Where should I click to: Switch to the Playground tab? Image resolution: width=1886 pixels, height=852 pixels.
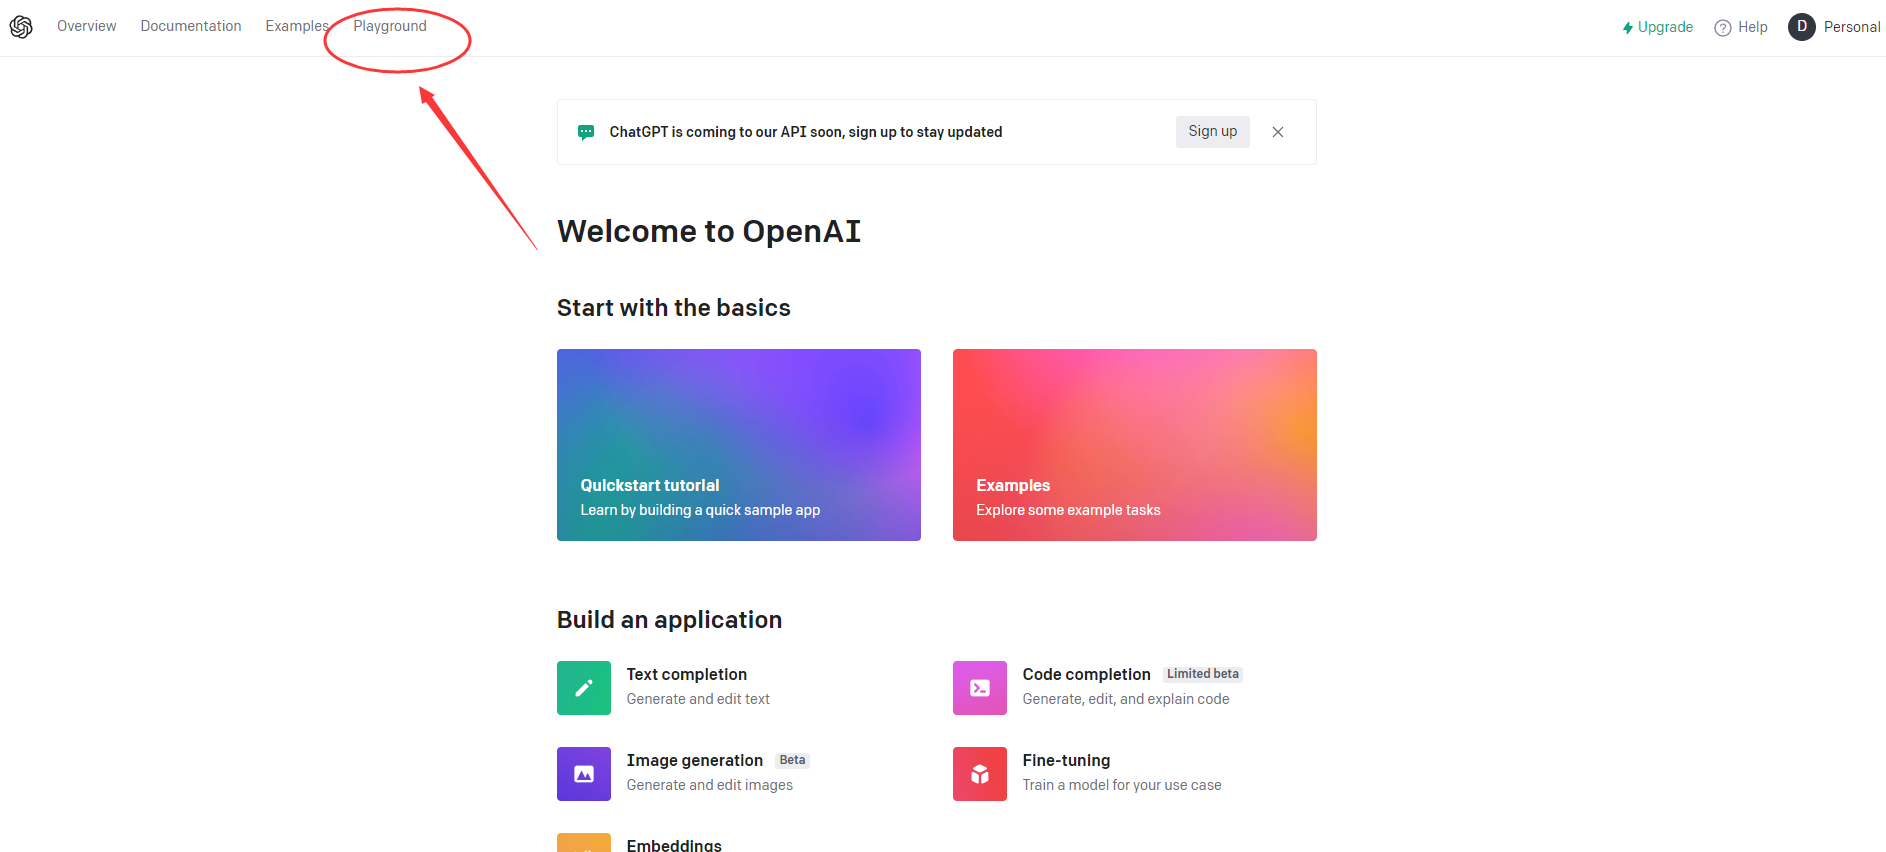click(390, 26)
